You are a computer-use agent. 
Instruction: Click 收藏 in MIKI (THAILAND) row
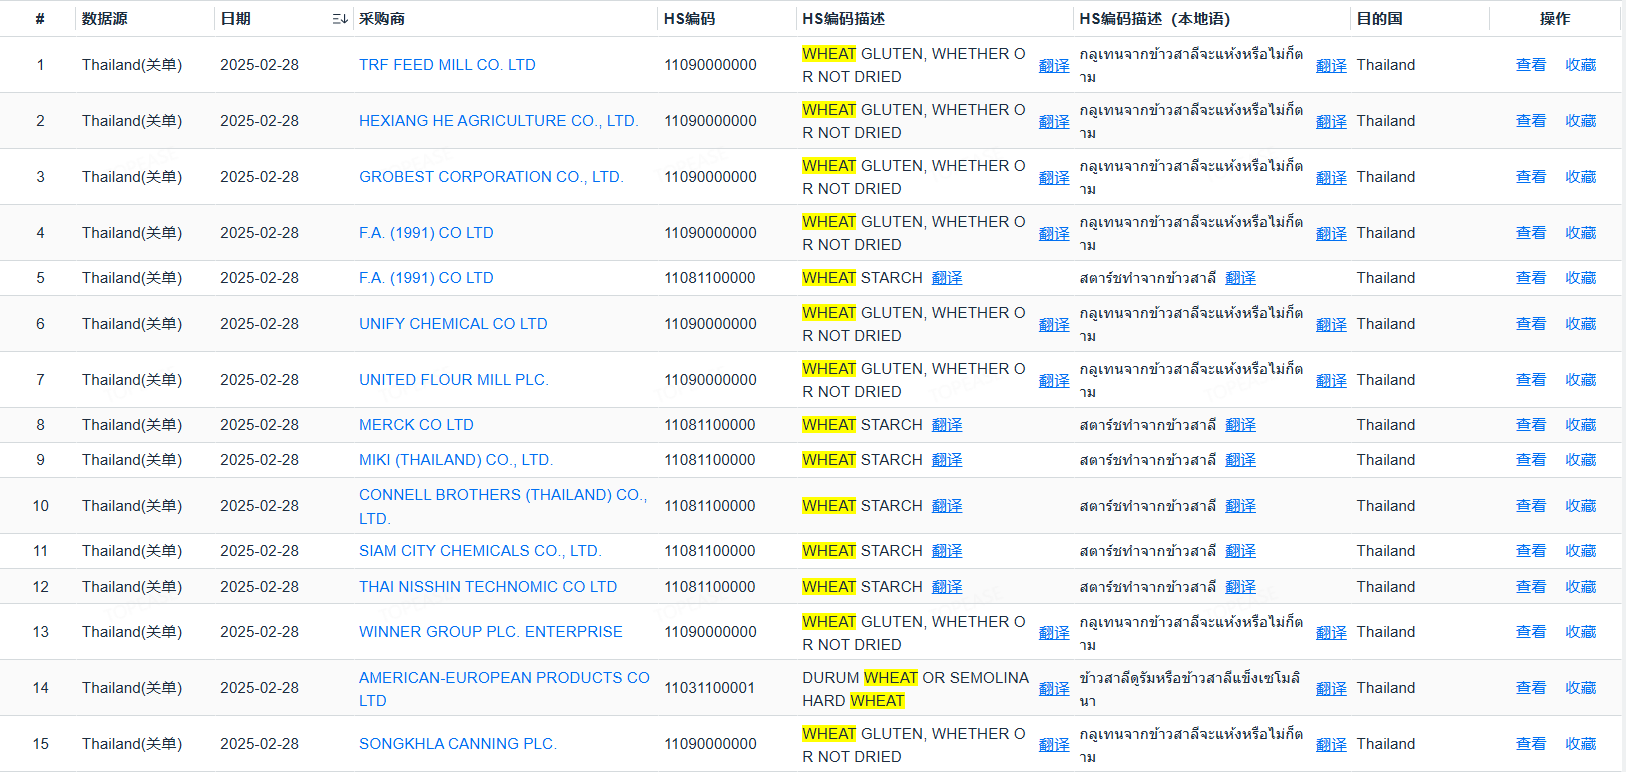point(1581,460)
